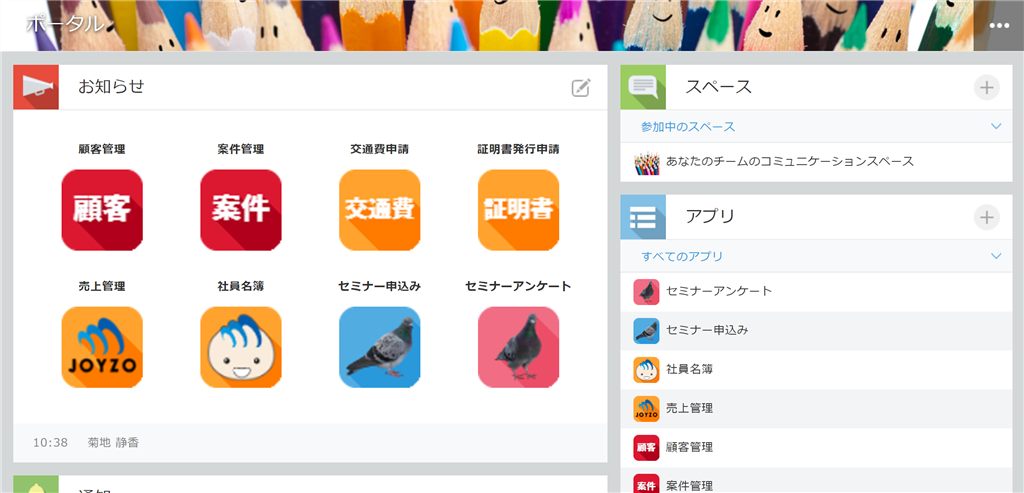Open セミナーアンケート from the app list
The width and height of the screenshot is (1024, 493).
719,291
